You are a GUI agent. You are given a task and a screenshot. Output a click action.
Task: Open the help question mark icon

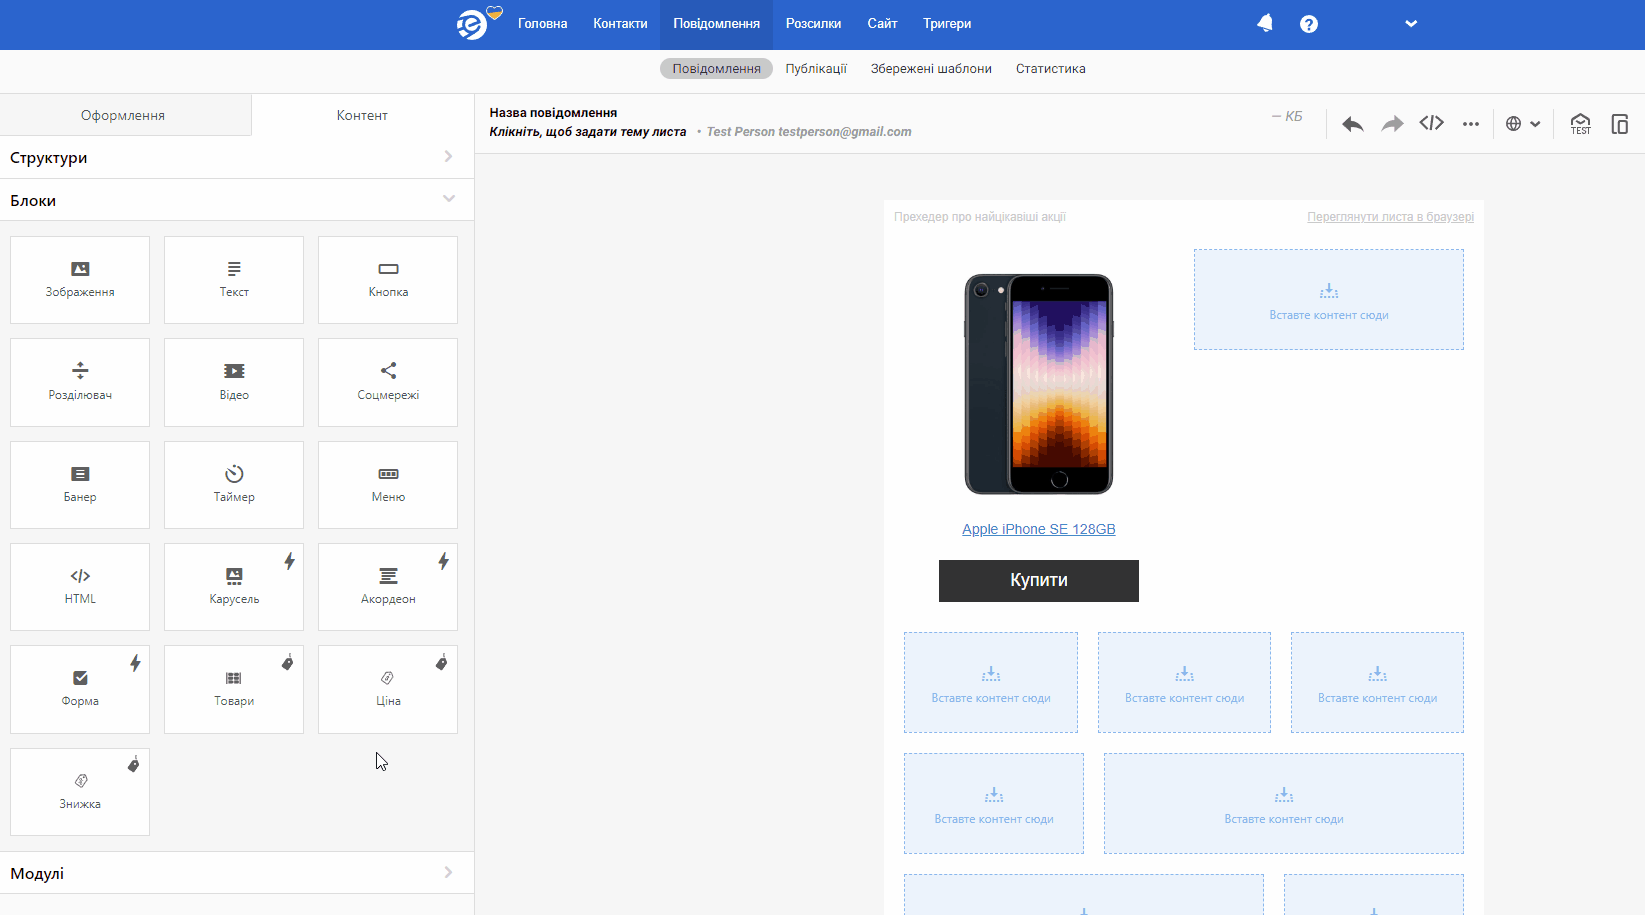[1309, 24]
